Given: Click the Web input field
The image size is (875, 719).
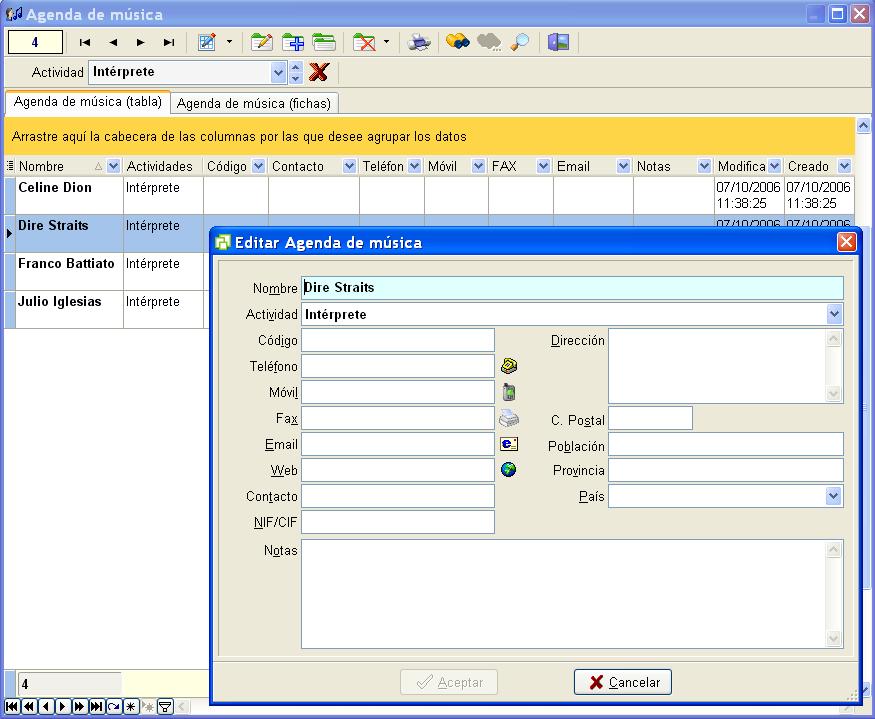Looking at the screenshot, I should point(398,471).
